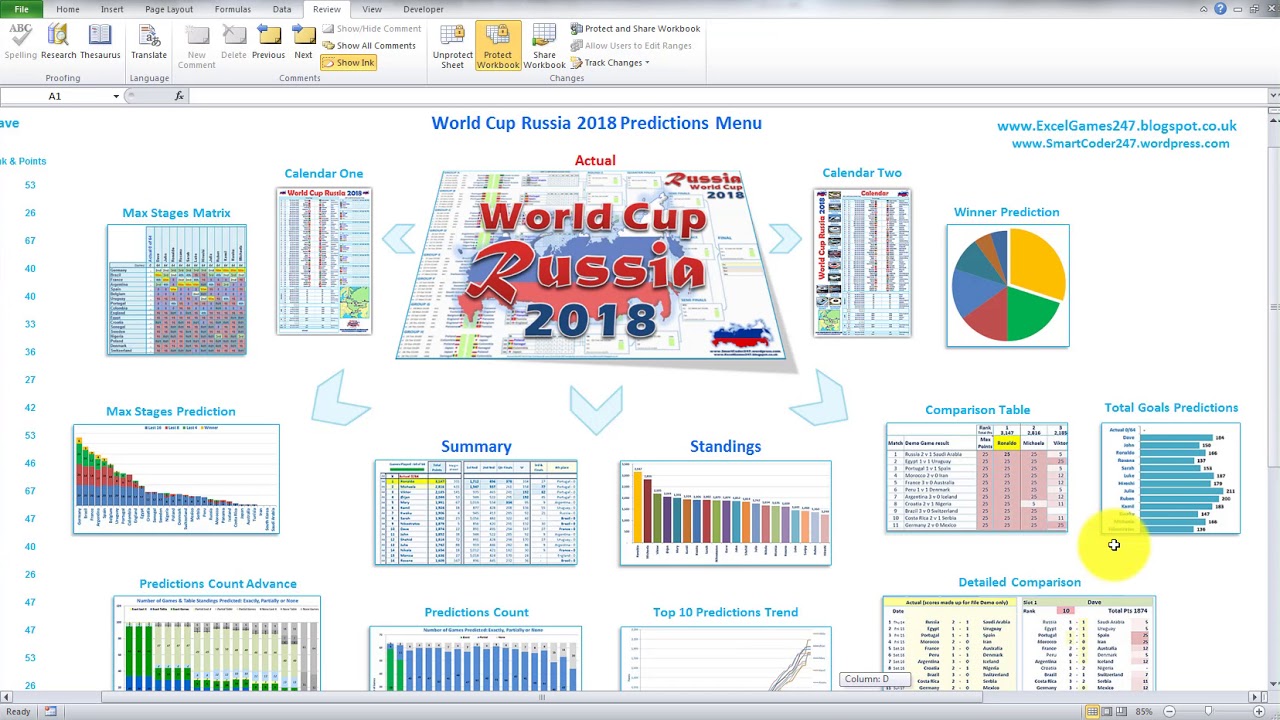Click Show All Comments
The width and height of the screenshot is (1280, 720).
coord(369,46)
